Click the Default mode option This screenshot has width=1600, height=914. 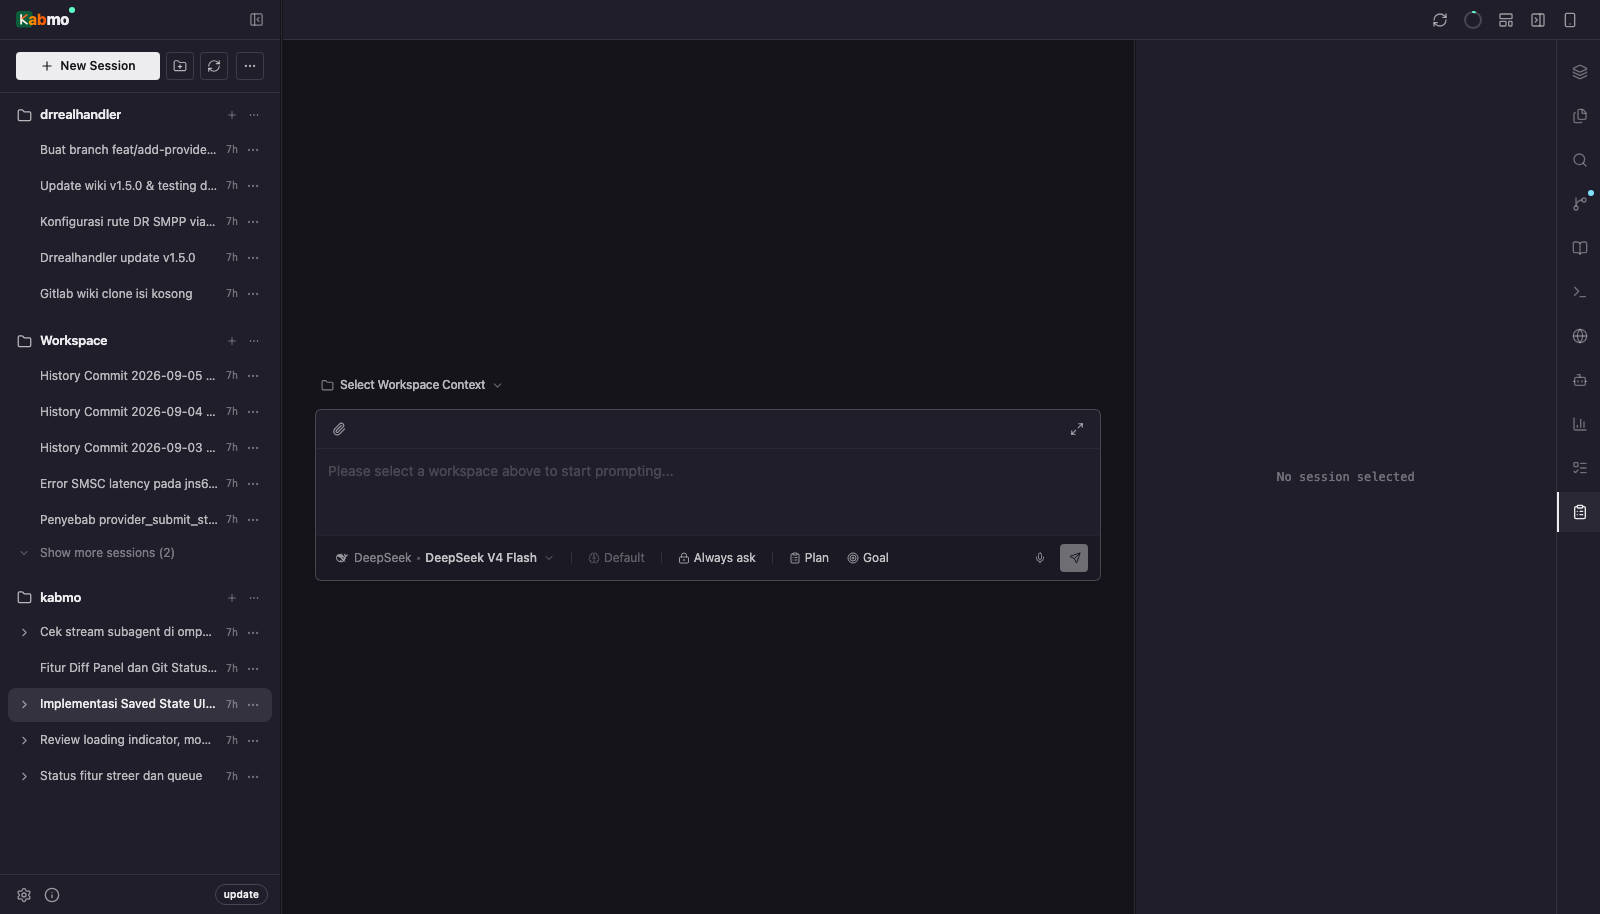pos(617,558)
